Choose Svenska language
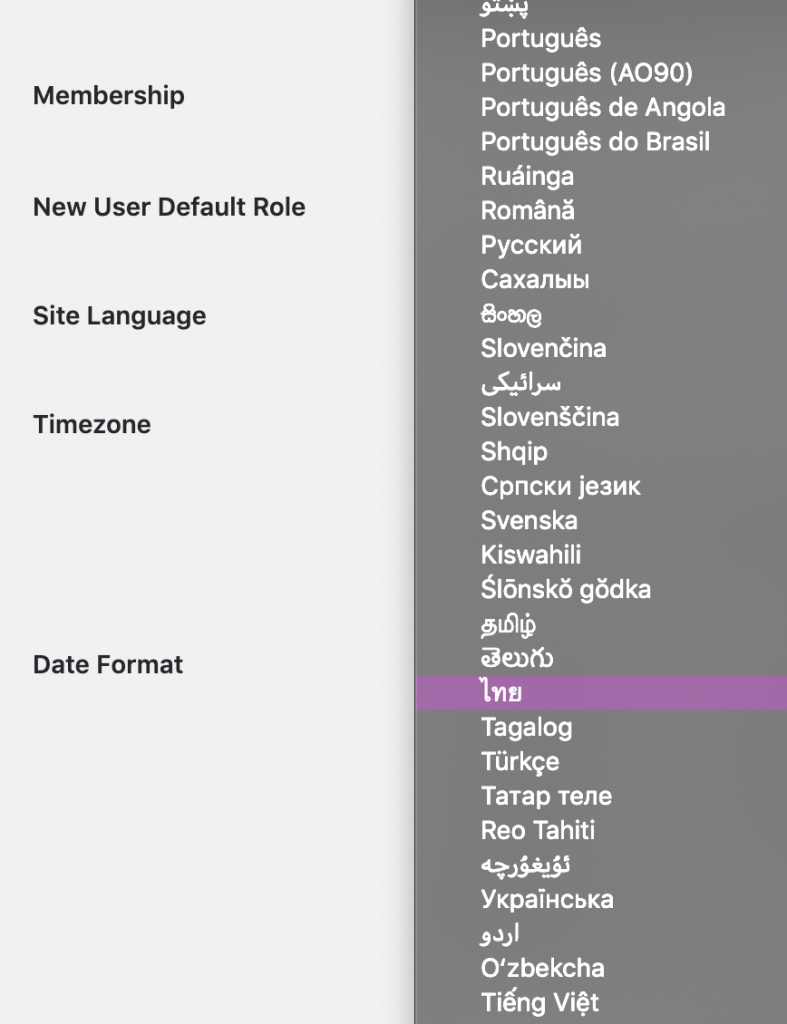 point(601,521)
